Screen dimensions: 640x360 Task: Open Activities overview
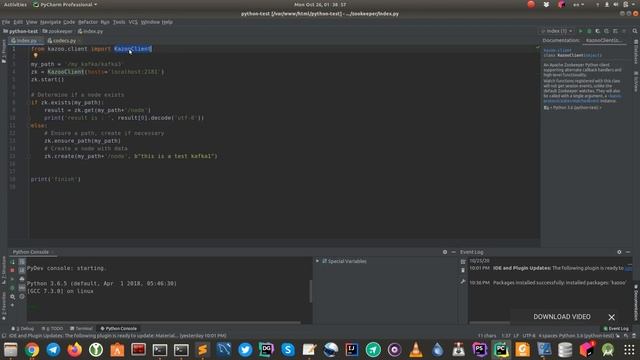(x=15, y=4)
